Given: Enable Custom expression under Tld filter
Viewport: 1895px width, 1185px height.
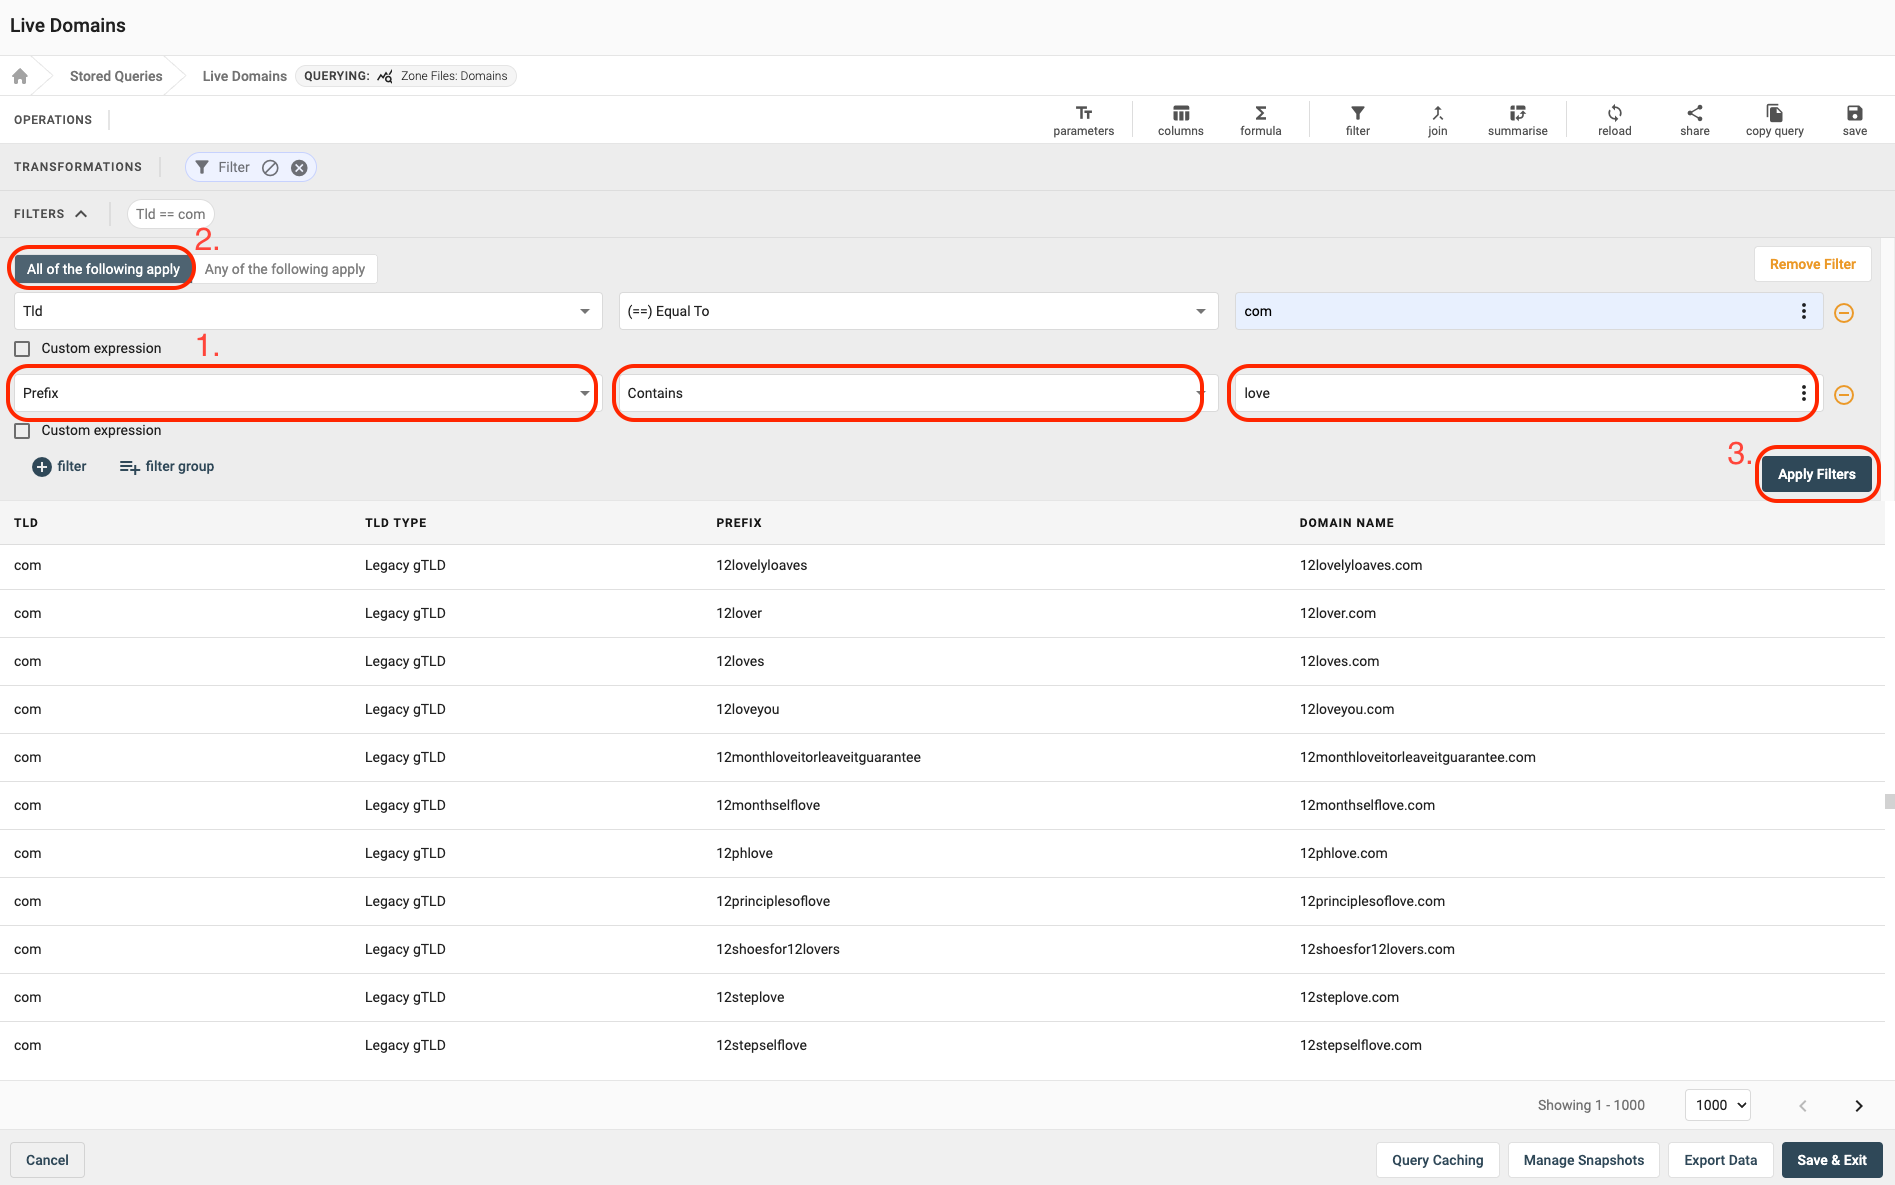Looking at the screenshot, I should pyautogui.click(x=22, y=349).
